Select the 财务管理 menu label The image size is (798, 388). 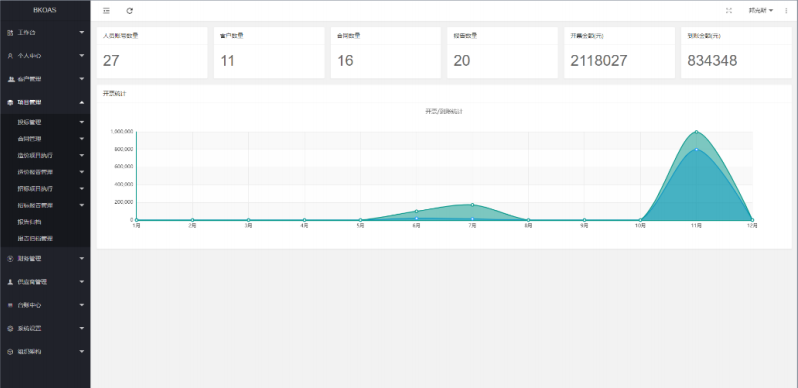[30, 259]
